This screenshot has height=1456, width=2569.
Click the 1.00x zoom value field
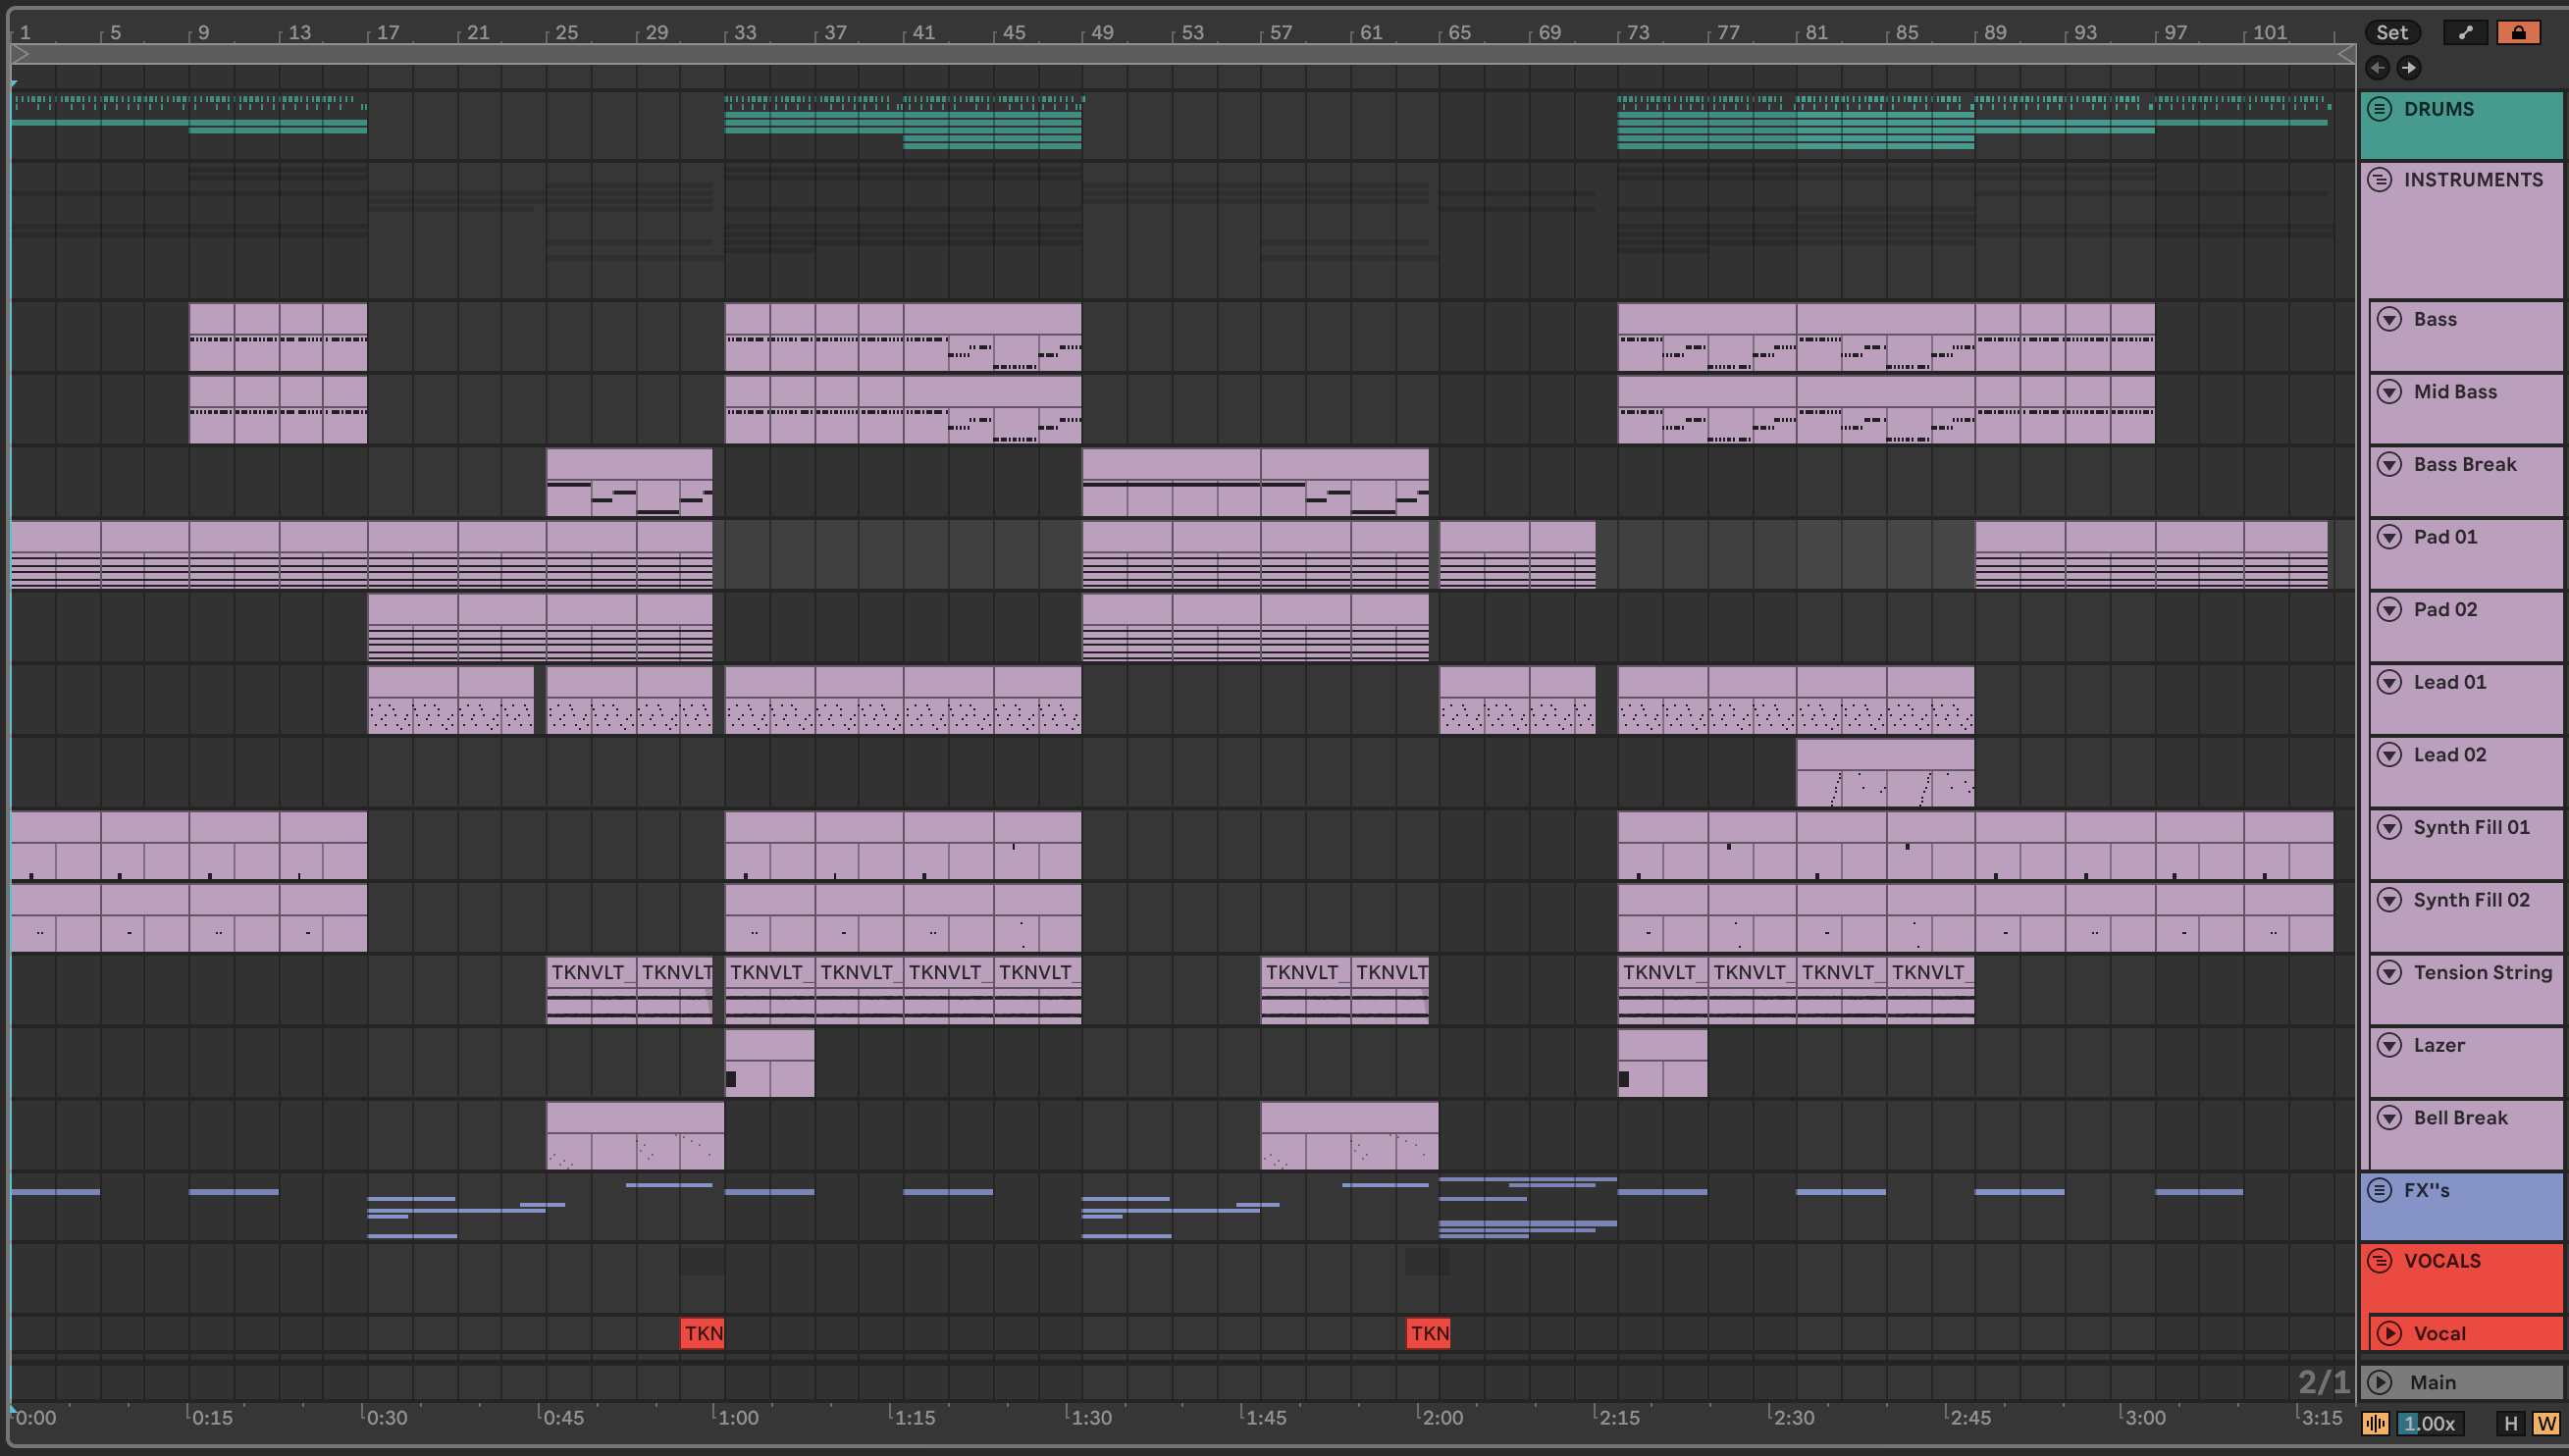tap(2429, 1423)
